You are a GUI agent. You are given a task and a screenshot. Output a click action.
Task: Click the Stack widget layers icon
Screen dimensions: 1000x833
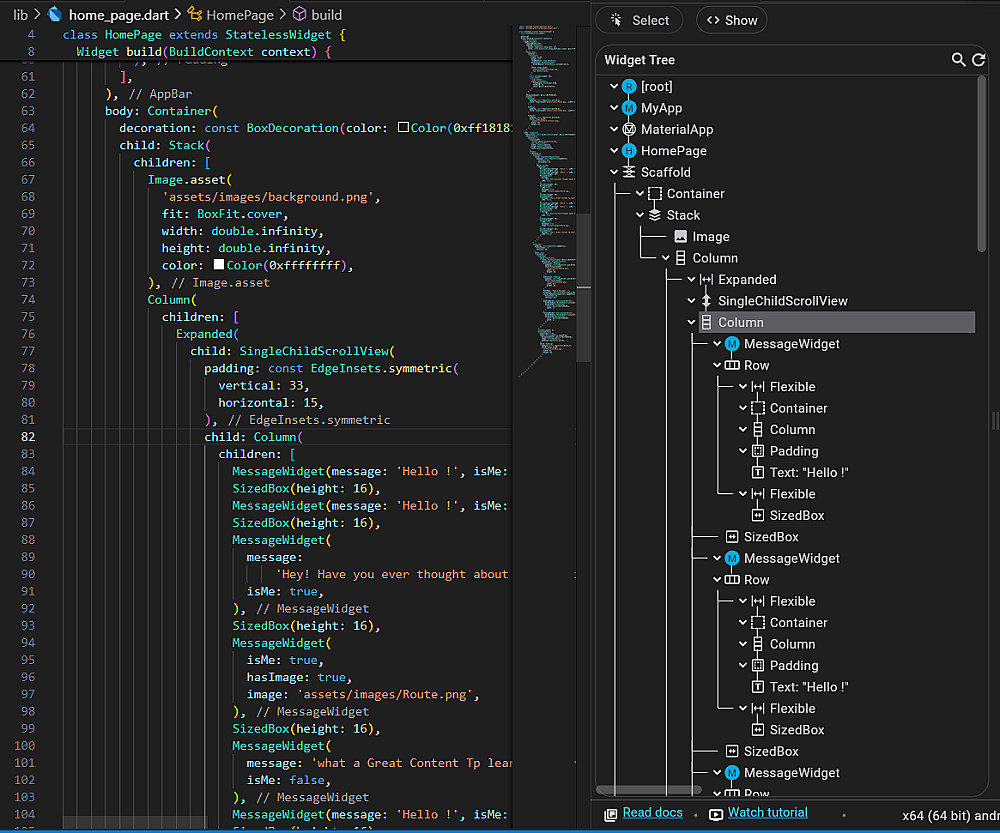point(655,215)
